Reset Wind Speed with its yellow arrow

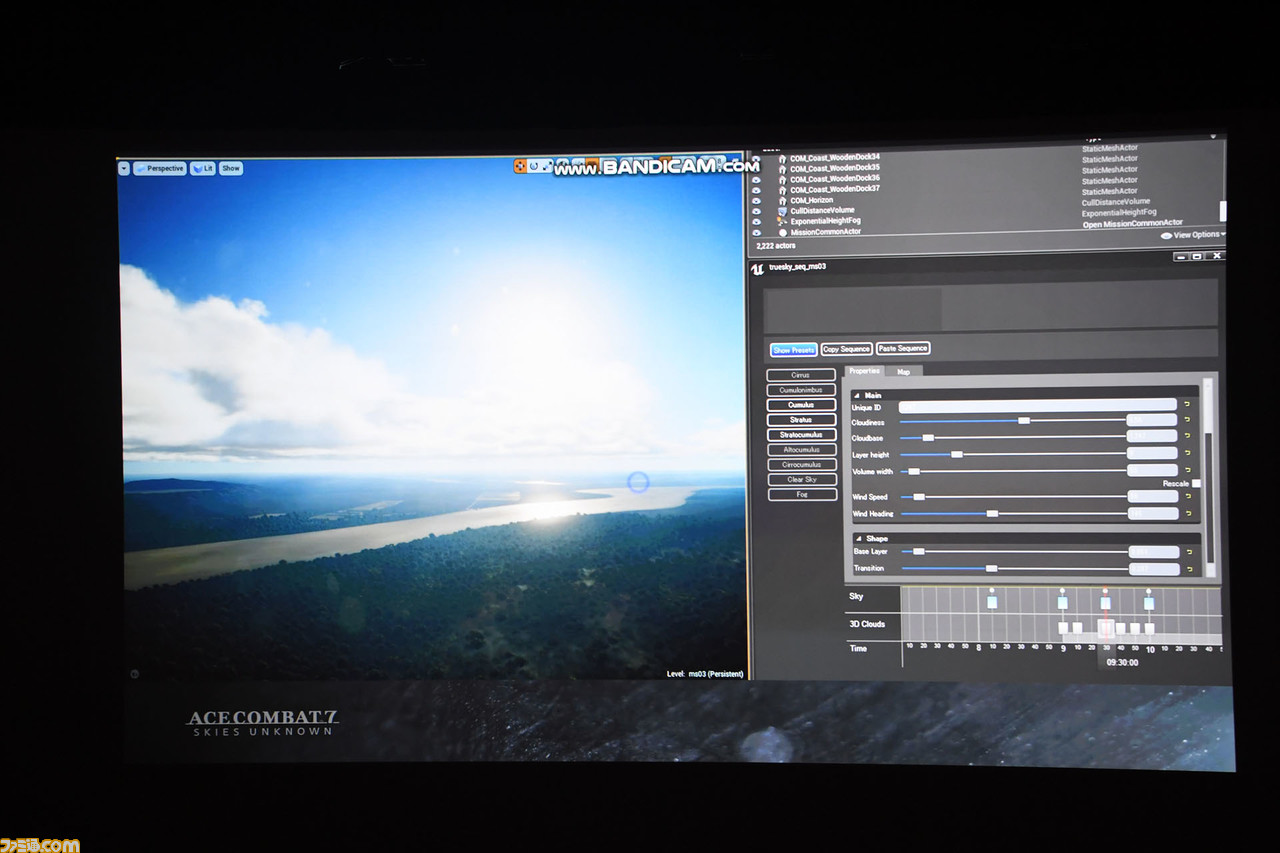pos(1188,496)
